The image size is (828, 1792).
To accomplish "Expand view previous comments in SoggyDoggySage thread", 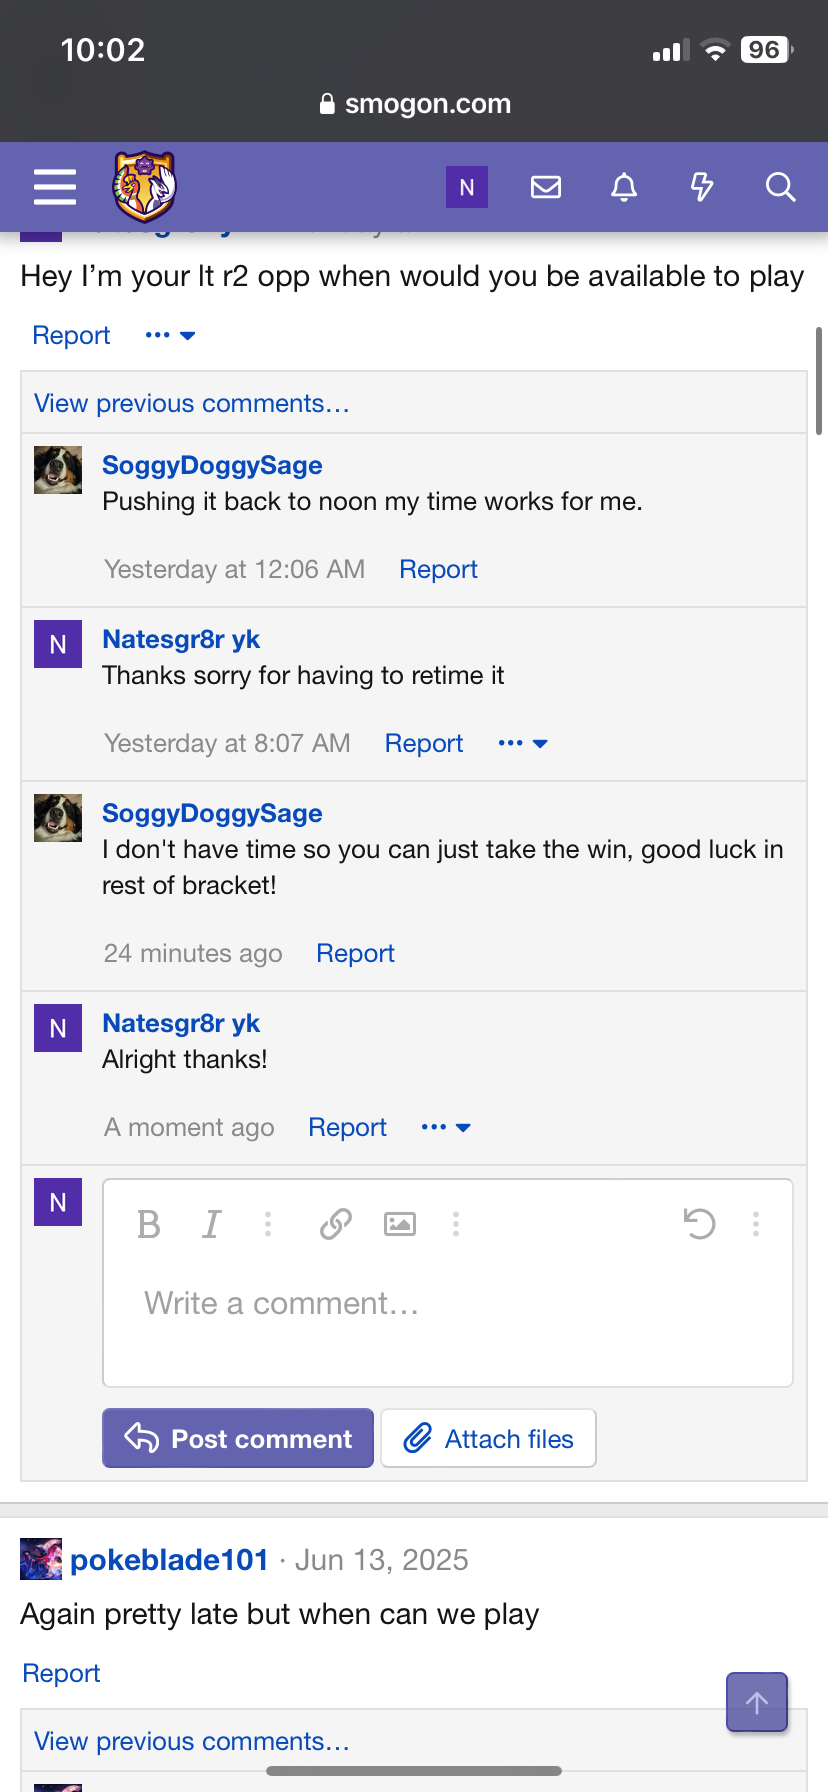I will tap(192, 403).
